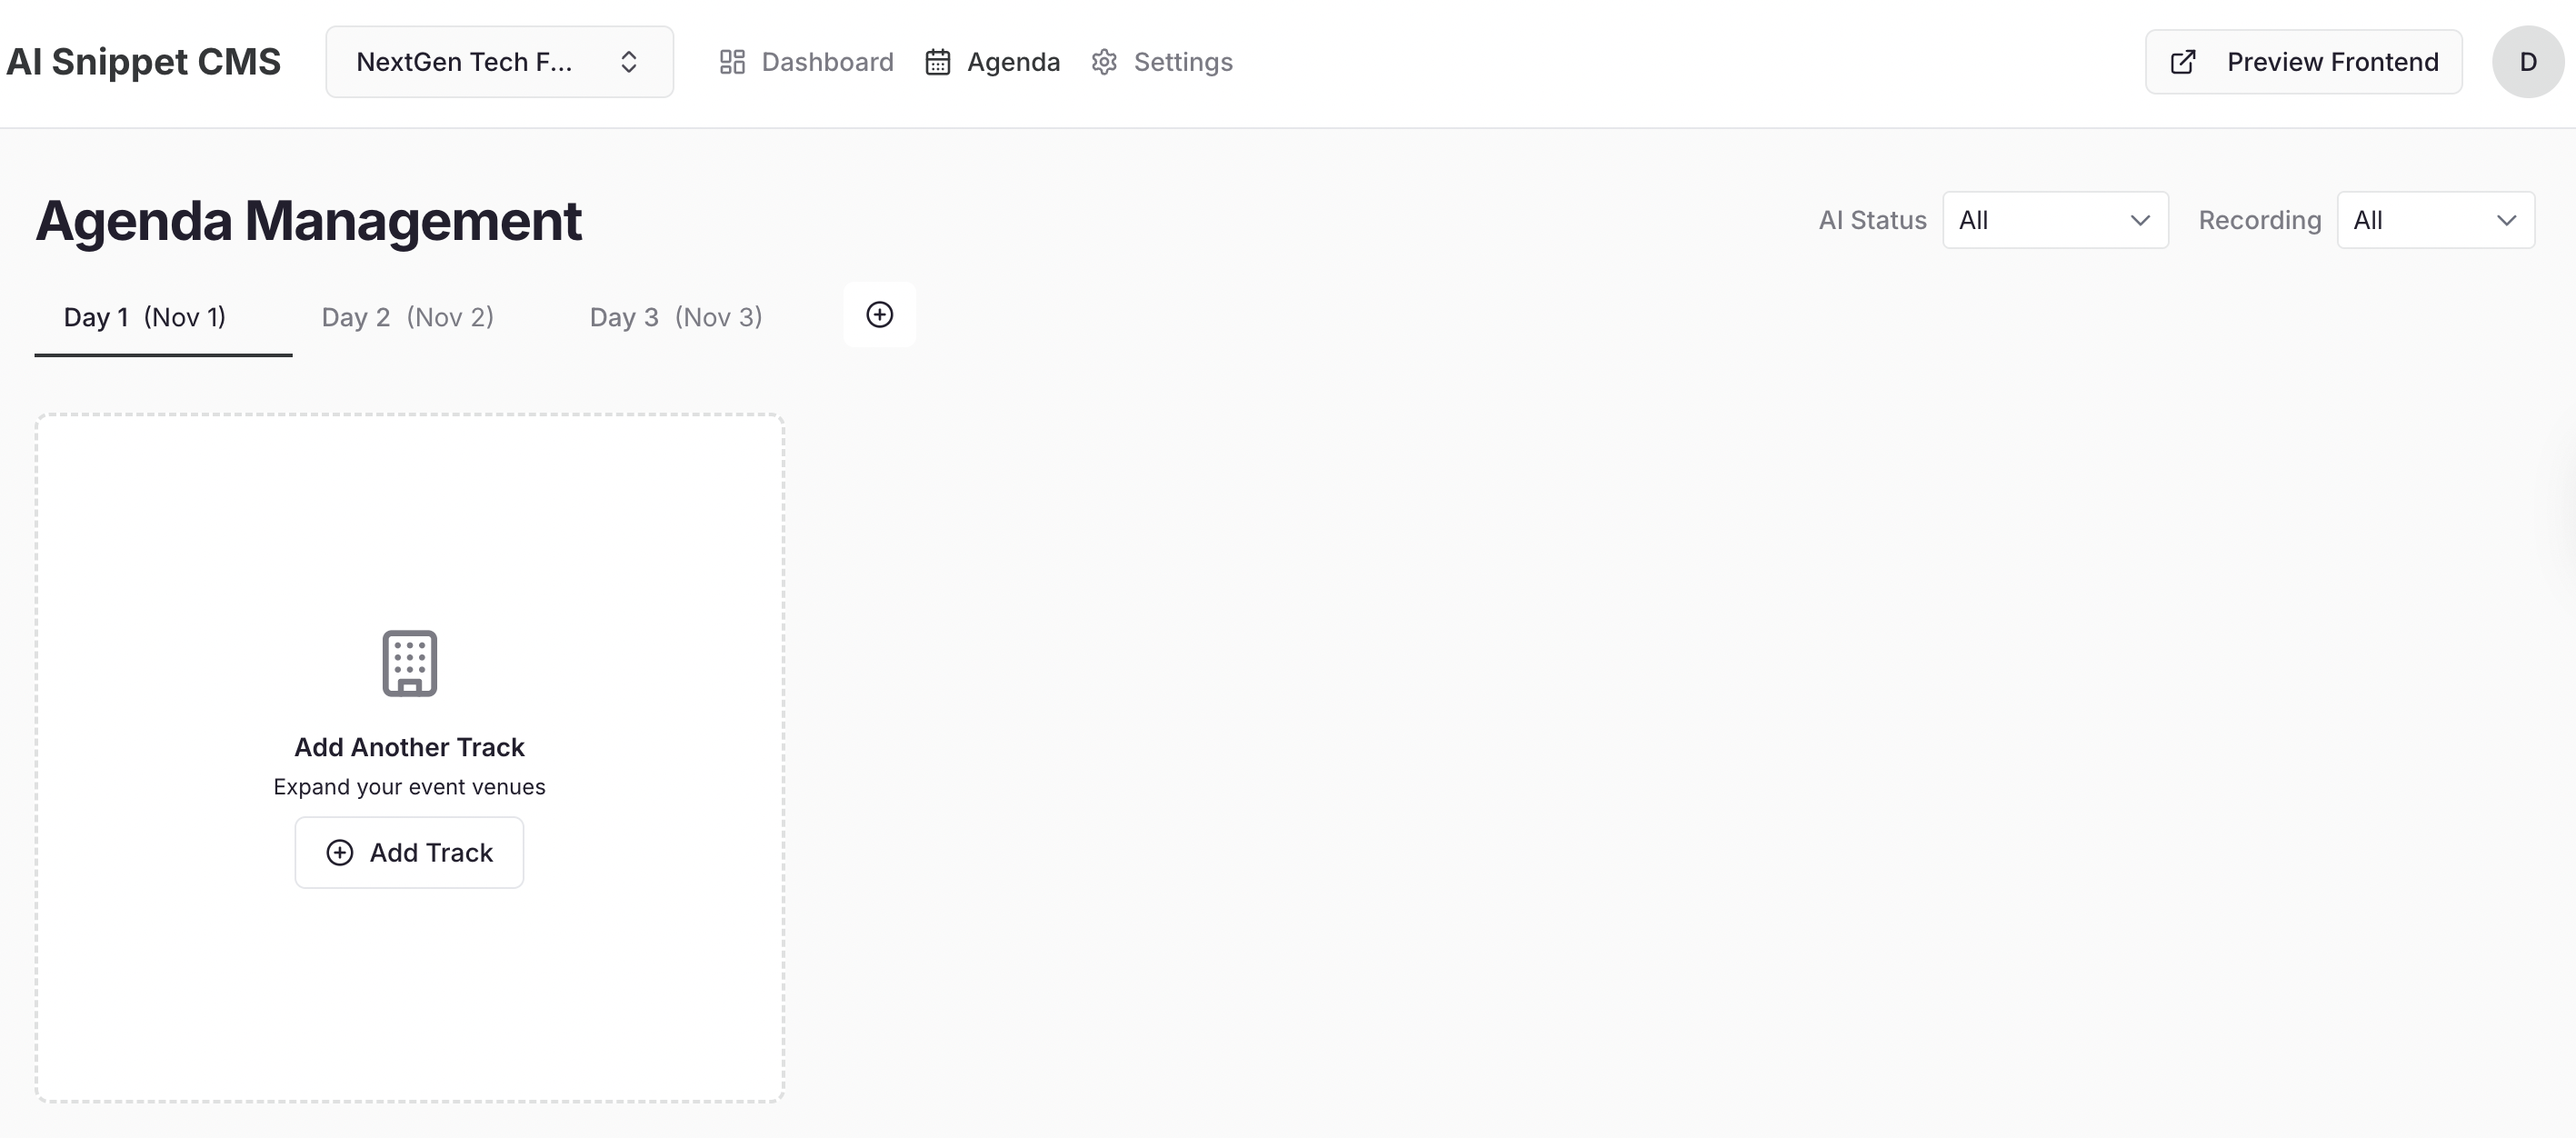This screenshot has height=1138, width=2576.
Task: Click the Add Track button
Action: 409,852
